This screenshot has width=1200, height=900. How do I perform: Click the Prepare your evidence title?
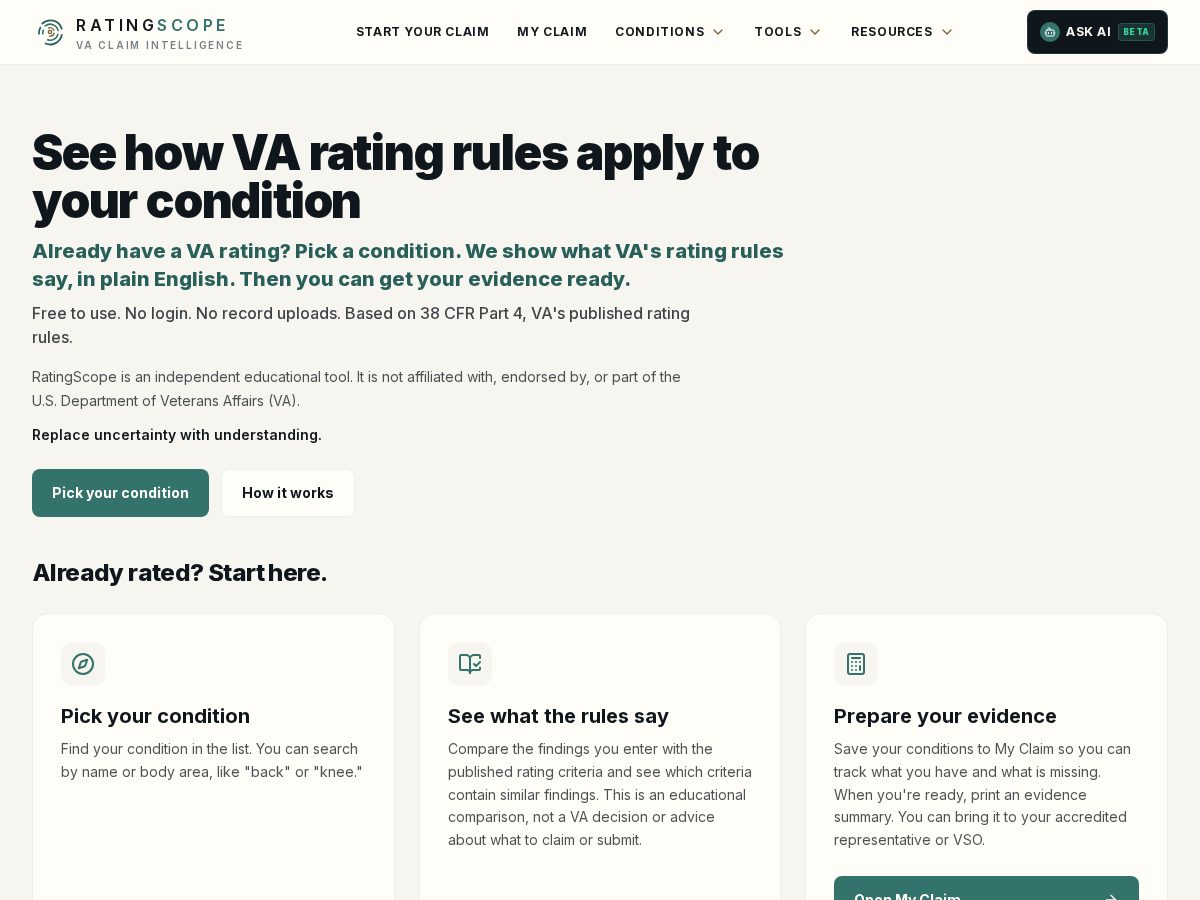[945, 716]
